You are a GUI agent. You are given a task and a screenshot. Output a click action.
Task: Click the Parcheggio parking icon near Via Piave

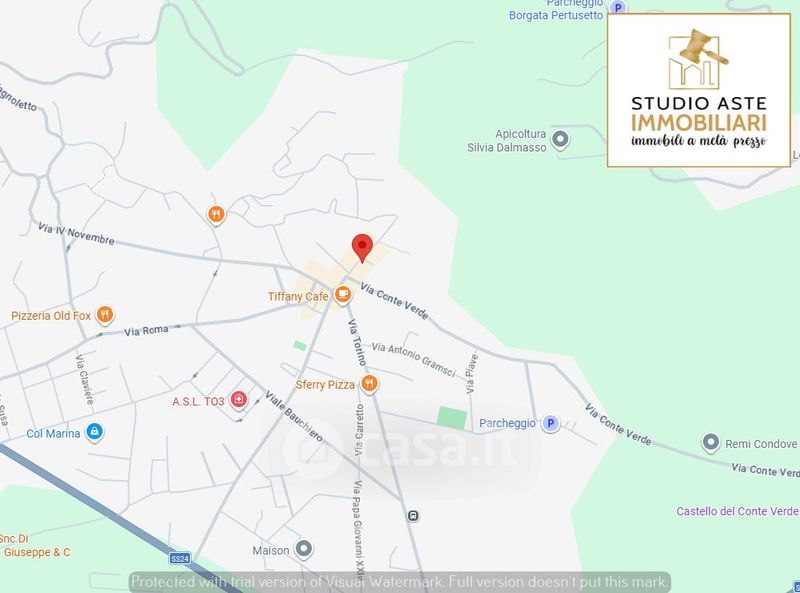click(x=549, y=424)
